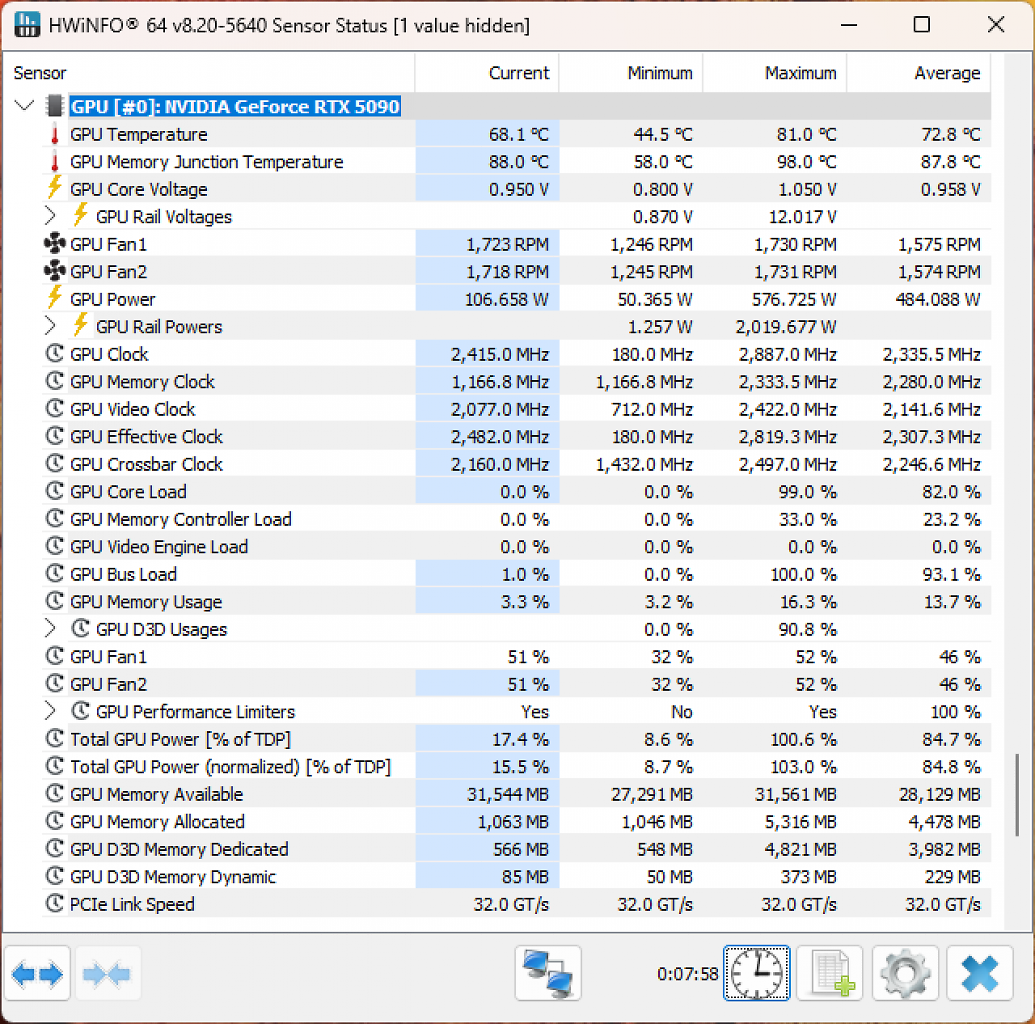The height and width of the screenshot is (1024, 1035).
Task: Click the HWiNFO application icon in title bar
Action: coord(26,25)
